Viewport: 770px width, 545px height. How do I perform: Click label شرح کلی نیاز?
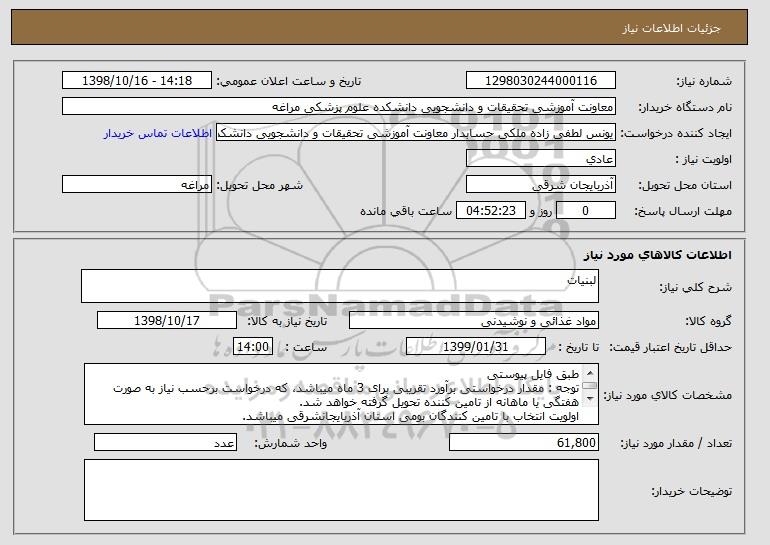pyautogui.click(x=695, y=287)
